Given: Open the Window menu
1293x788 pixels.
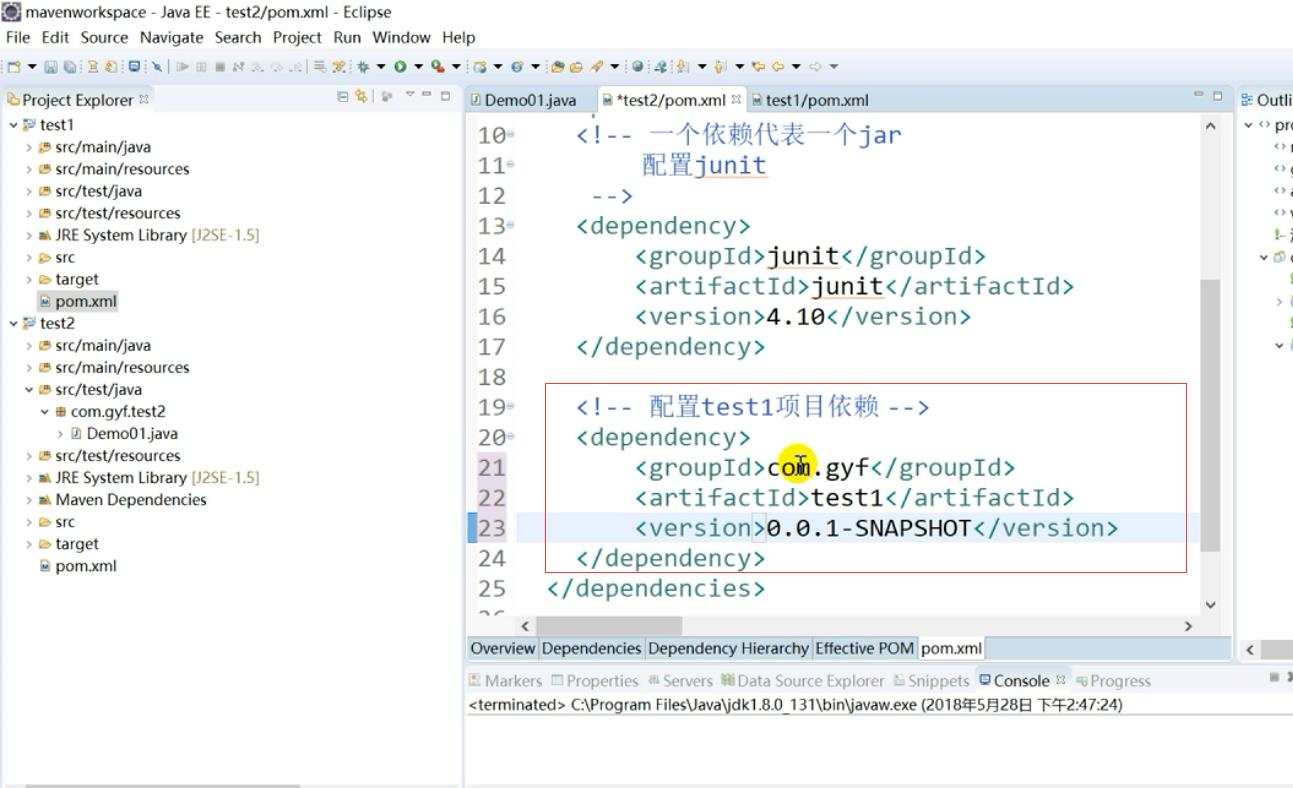Looking at the screenshot, I should pyautogui.click(x=401, y=37).
